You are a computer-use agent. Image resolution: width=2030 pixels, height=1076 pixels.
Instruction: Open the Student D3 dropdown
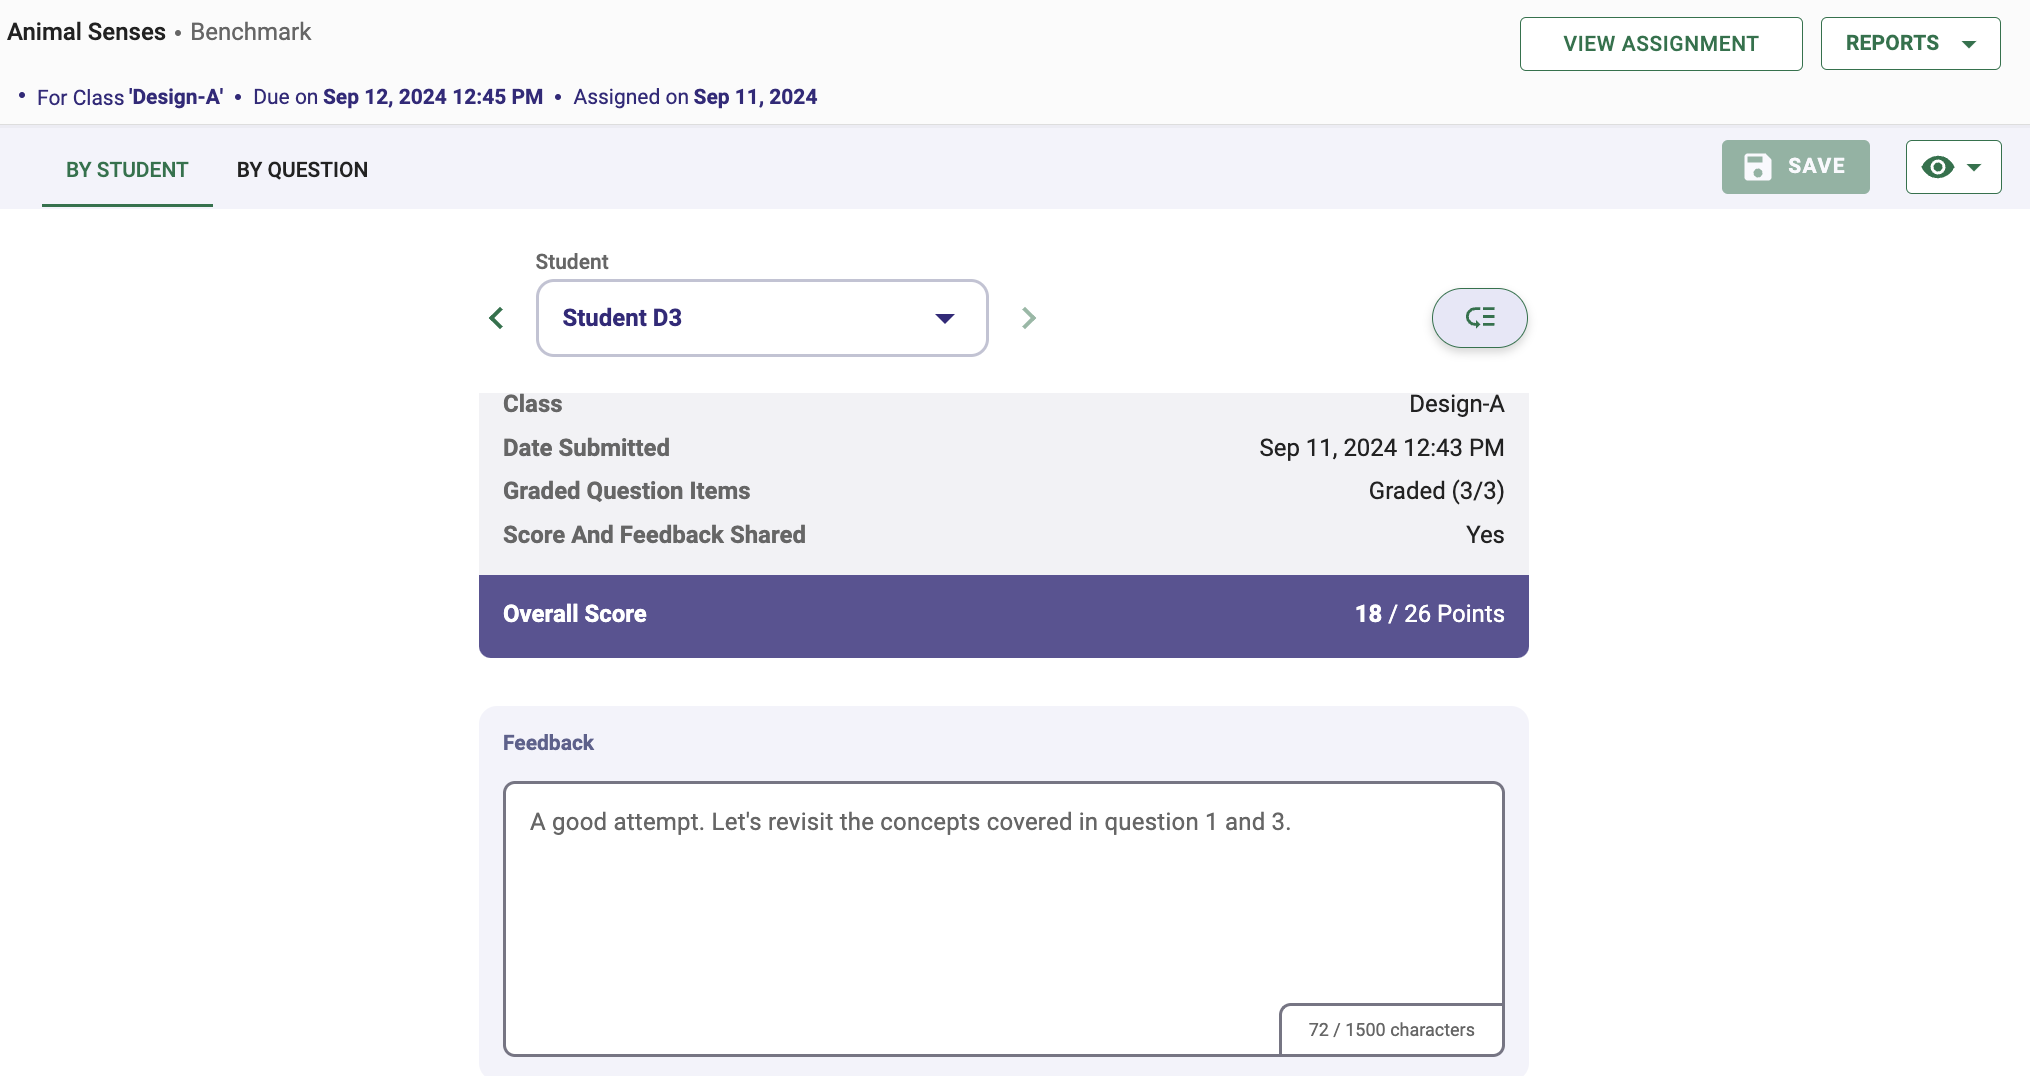762,318
